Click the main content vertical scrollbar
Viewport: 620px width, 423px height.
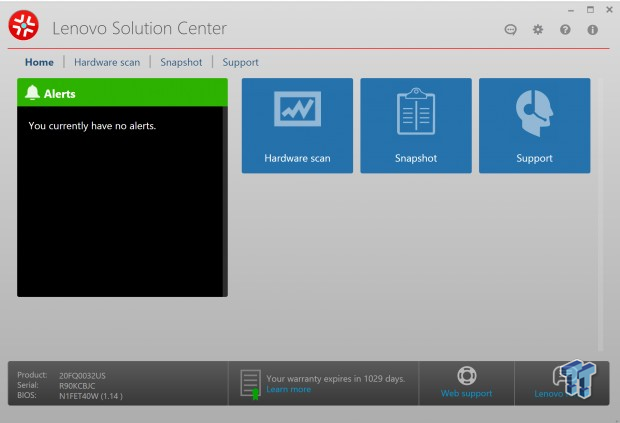click(601, 214)
